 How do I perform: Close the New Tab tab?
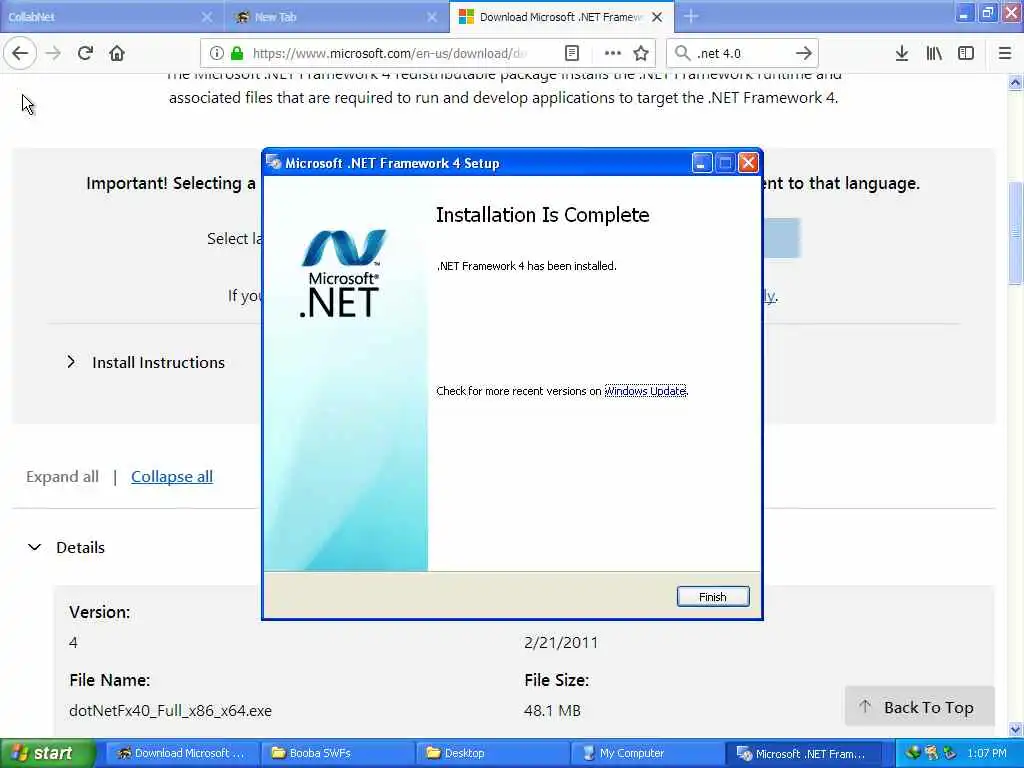432,16
